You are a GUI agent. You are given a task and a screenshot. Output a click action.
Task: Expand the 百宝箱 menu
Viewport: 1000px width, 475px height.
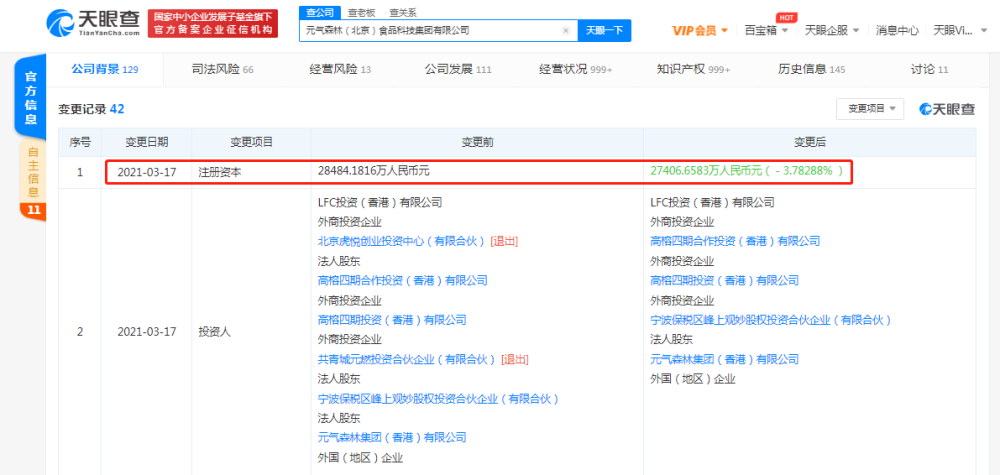coord(767,30)
